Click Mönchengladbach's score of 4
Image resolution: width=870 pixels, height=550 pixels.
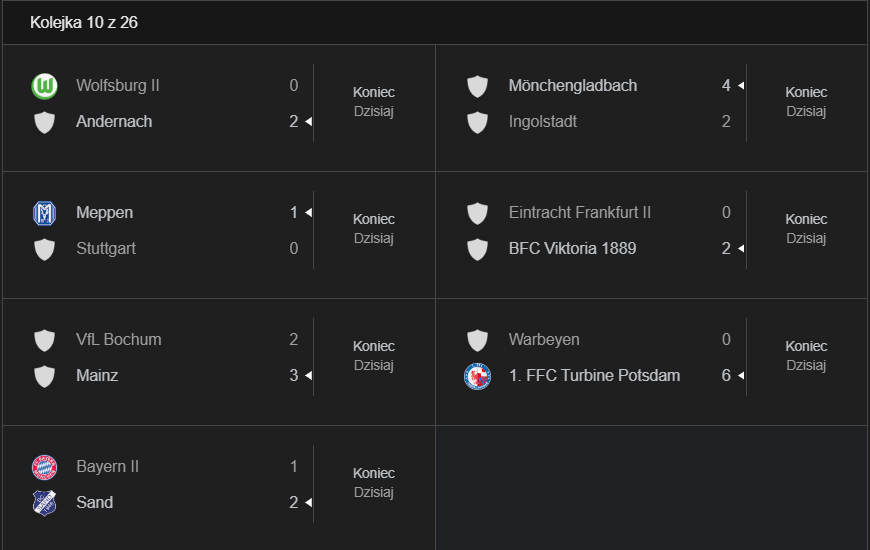726,86
